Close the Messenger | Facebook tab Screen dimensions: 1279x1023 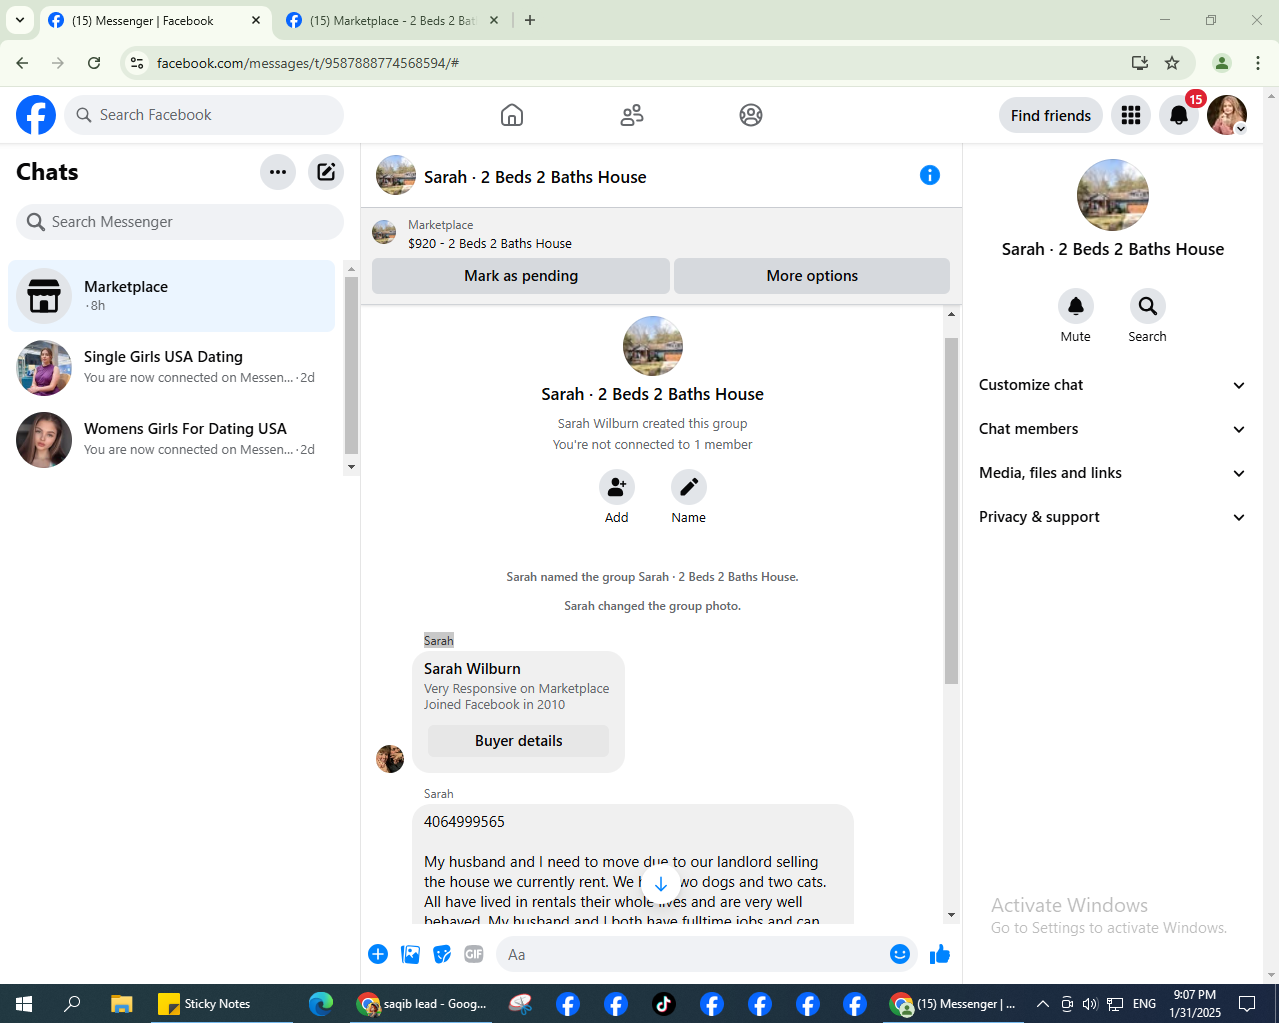256,20
